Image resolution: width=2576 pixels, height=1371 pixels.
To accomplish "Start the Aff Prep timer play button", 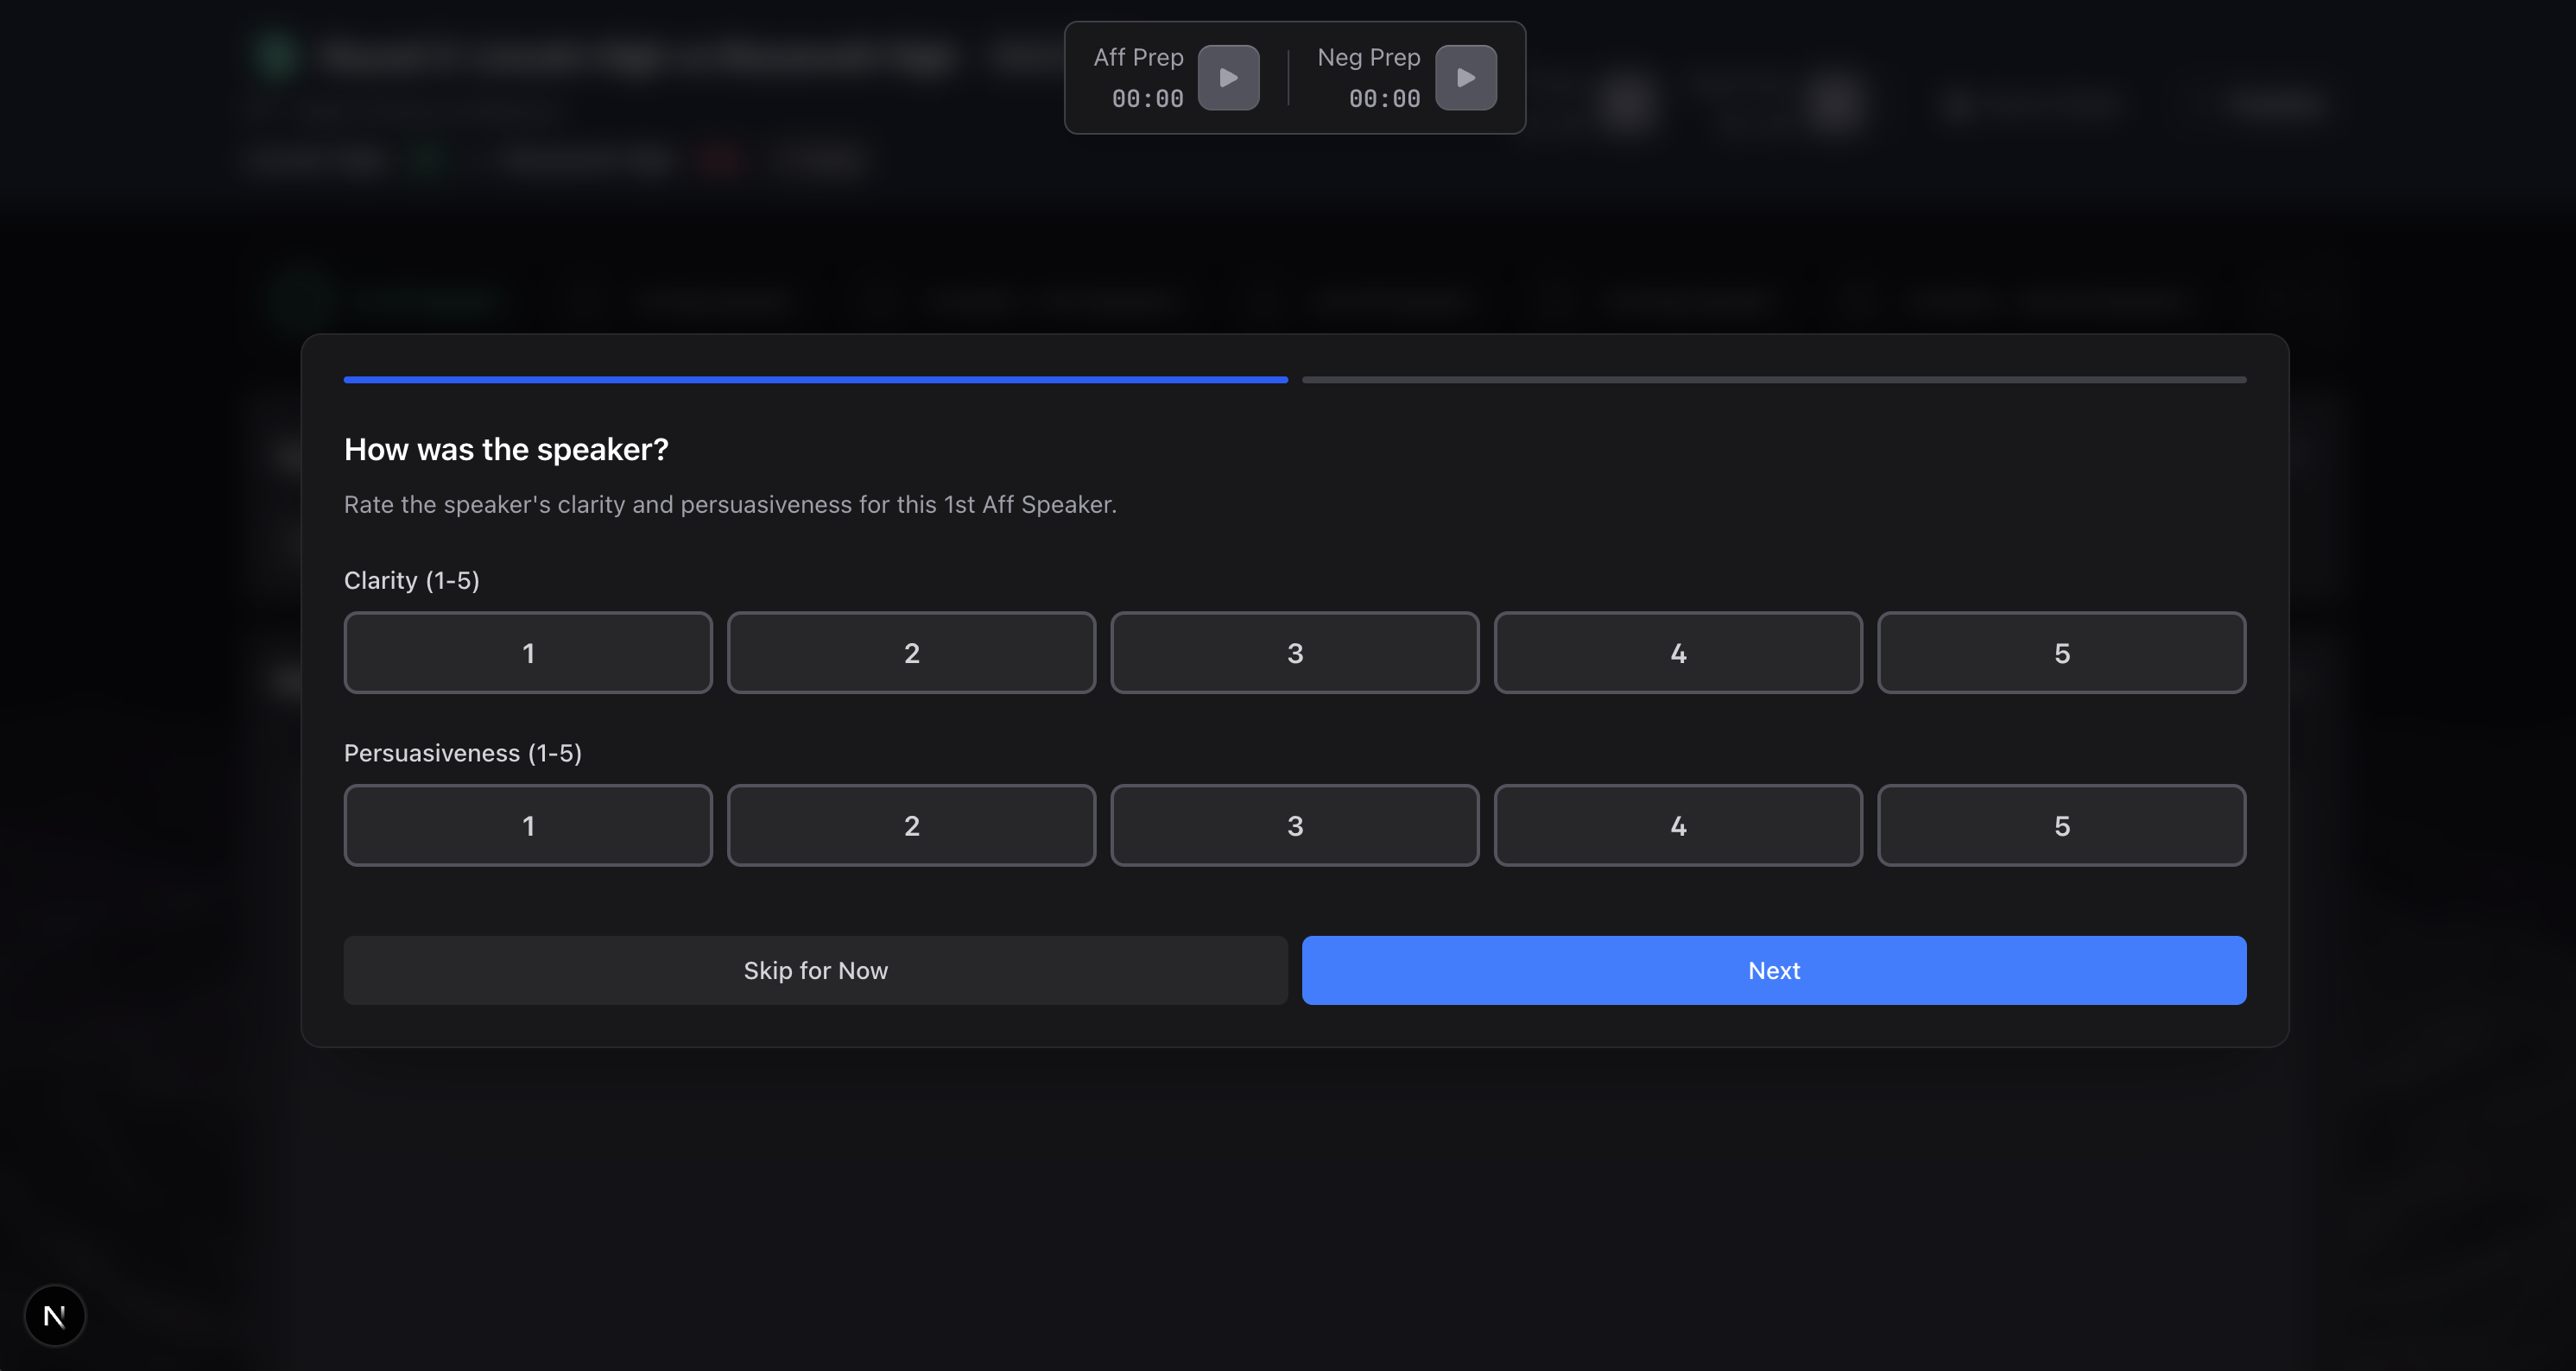I will pyautogui.click(x=1228, y=78).
